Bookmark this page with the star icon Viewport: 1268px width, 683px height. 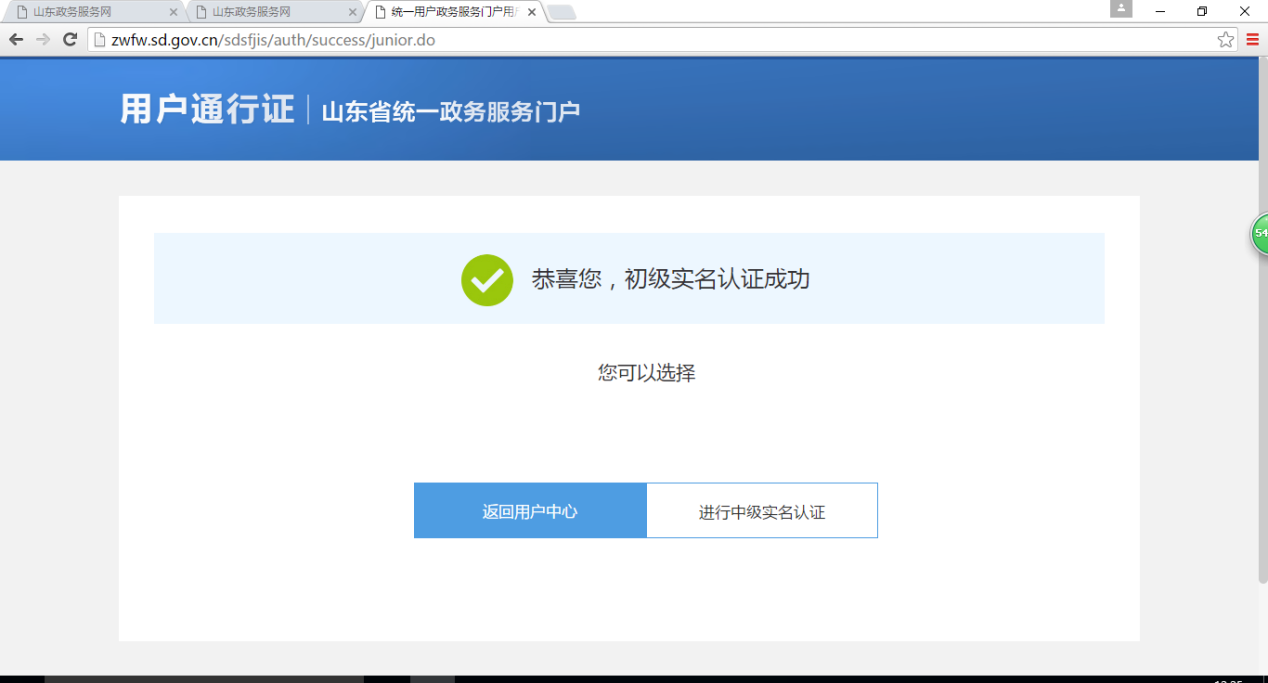click(x=1225, y=40)
